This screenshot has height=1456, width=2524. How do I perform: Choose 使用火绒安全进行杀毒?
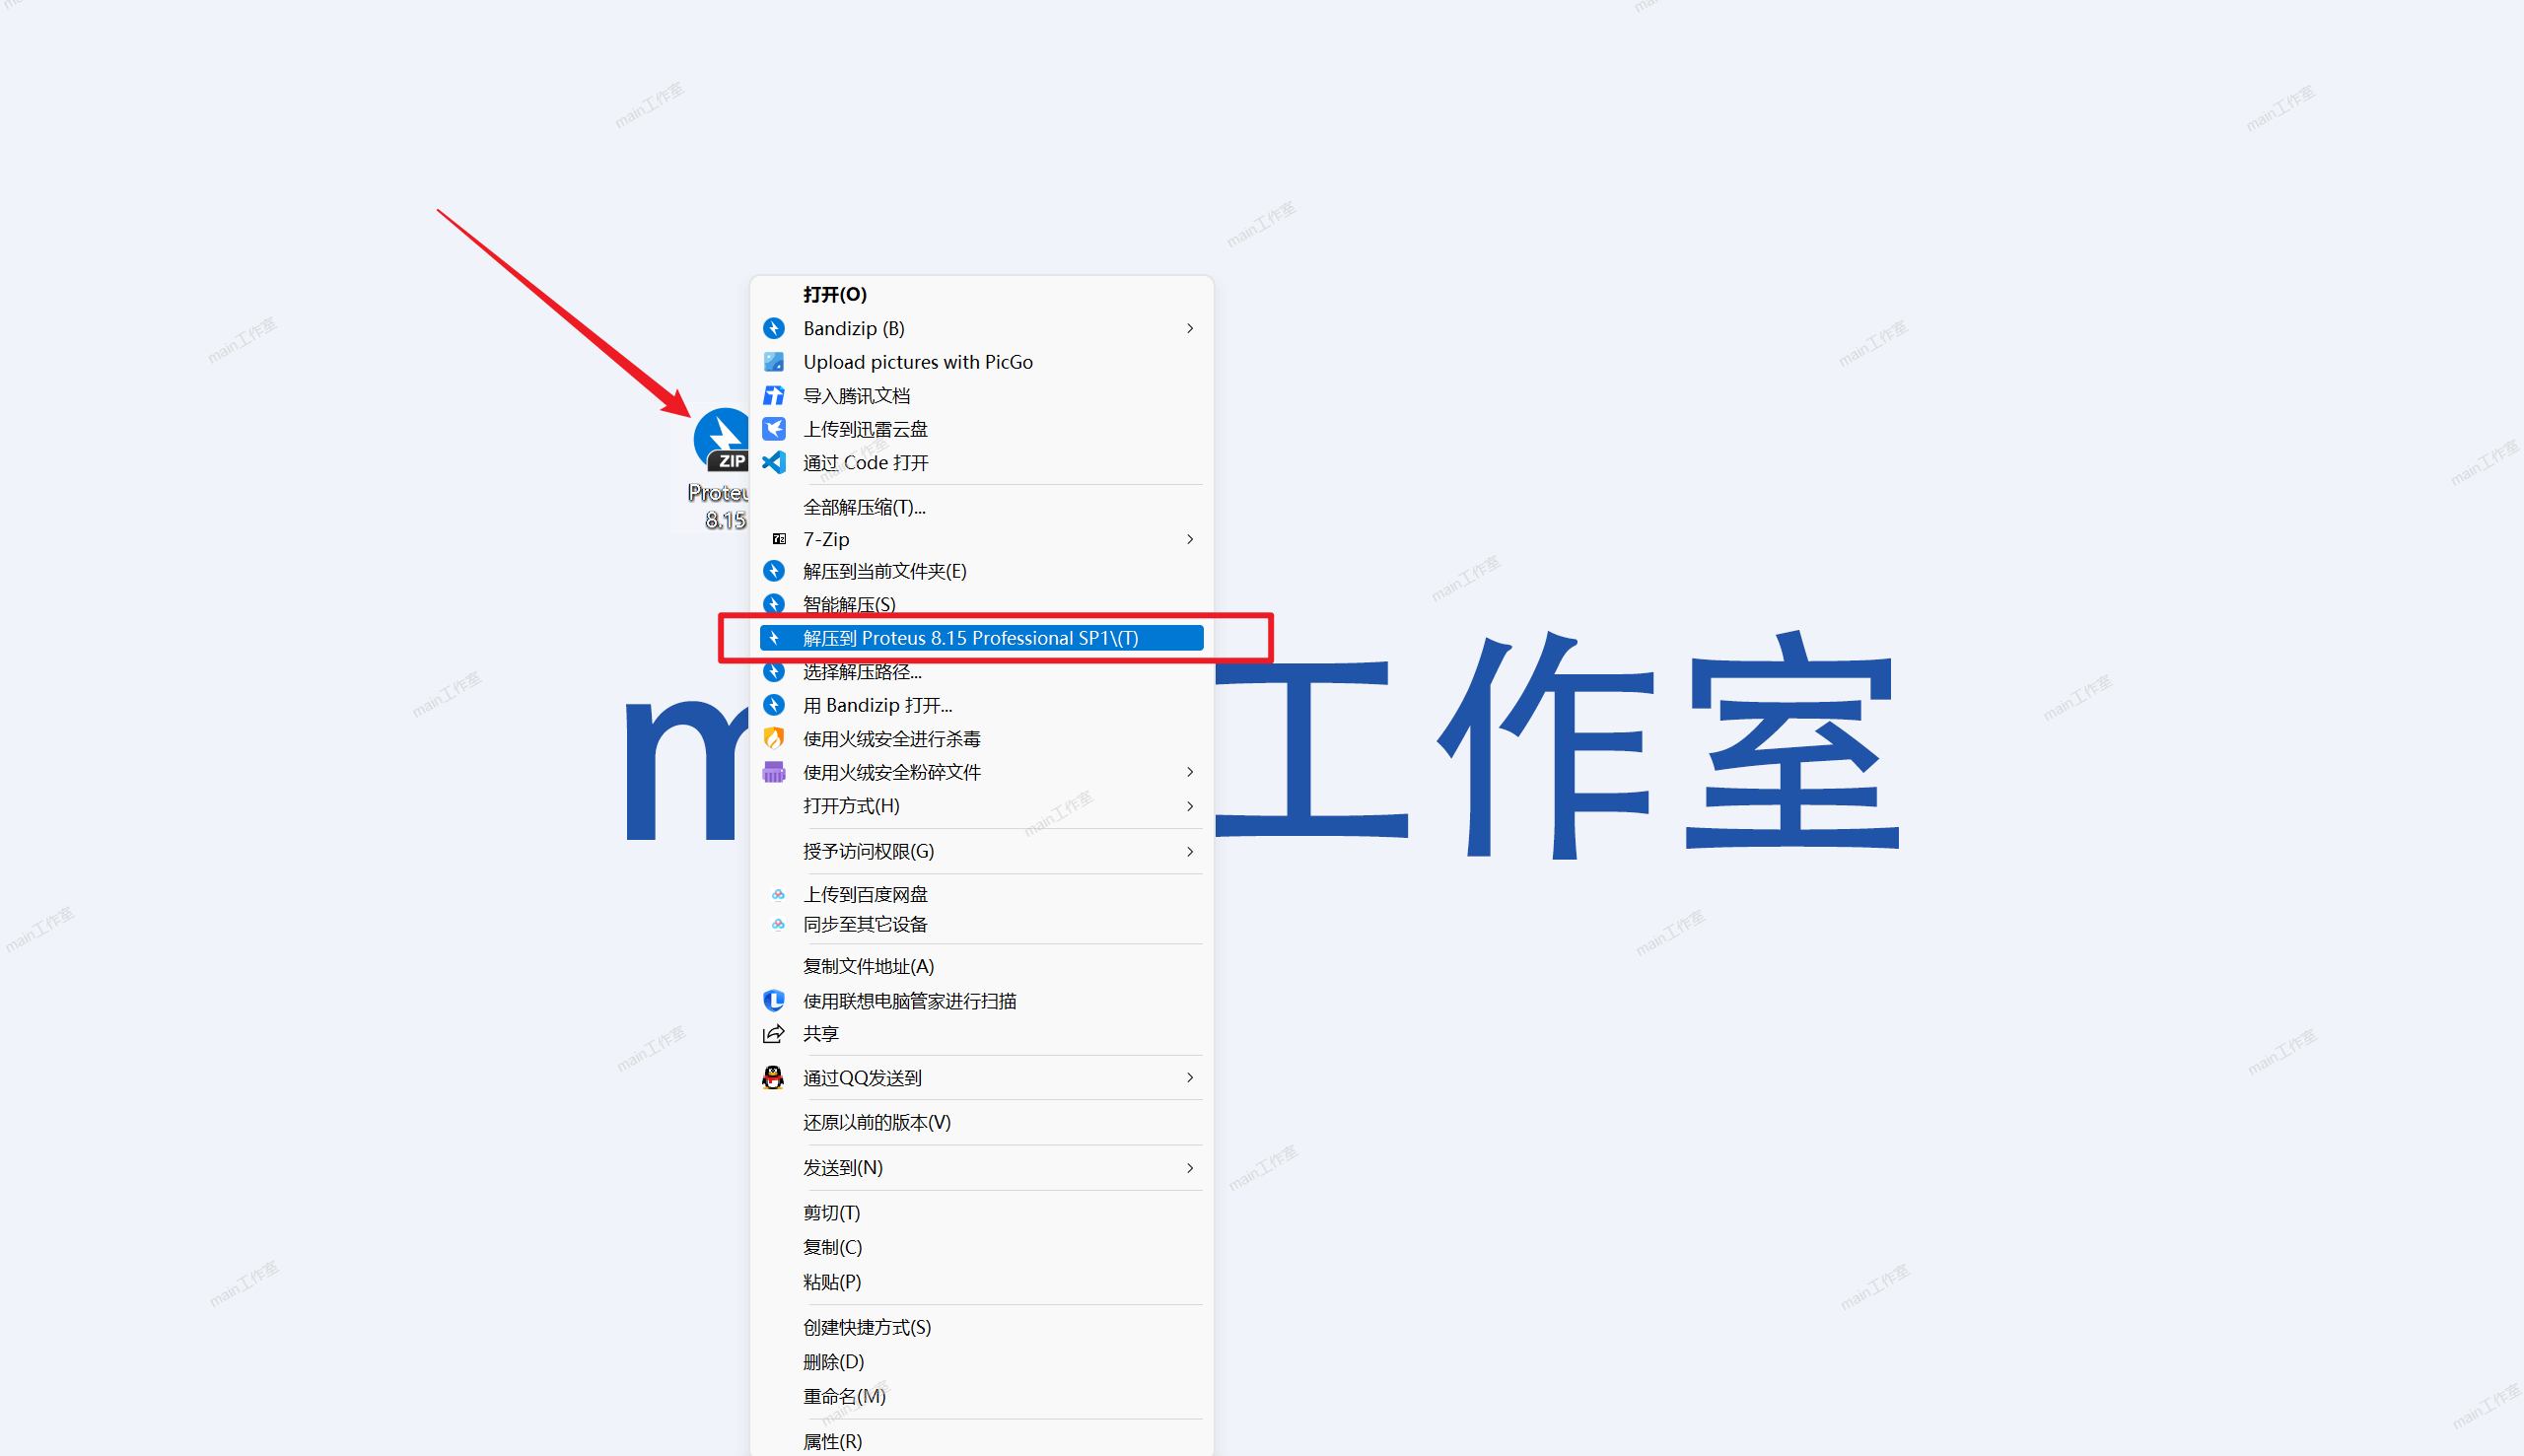tap(981, 738)
